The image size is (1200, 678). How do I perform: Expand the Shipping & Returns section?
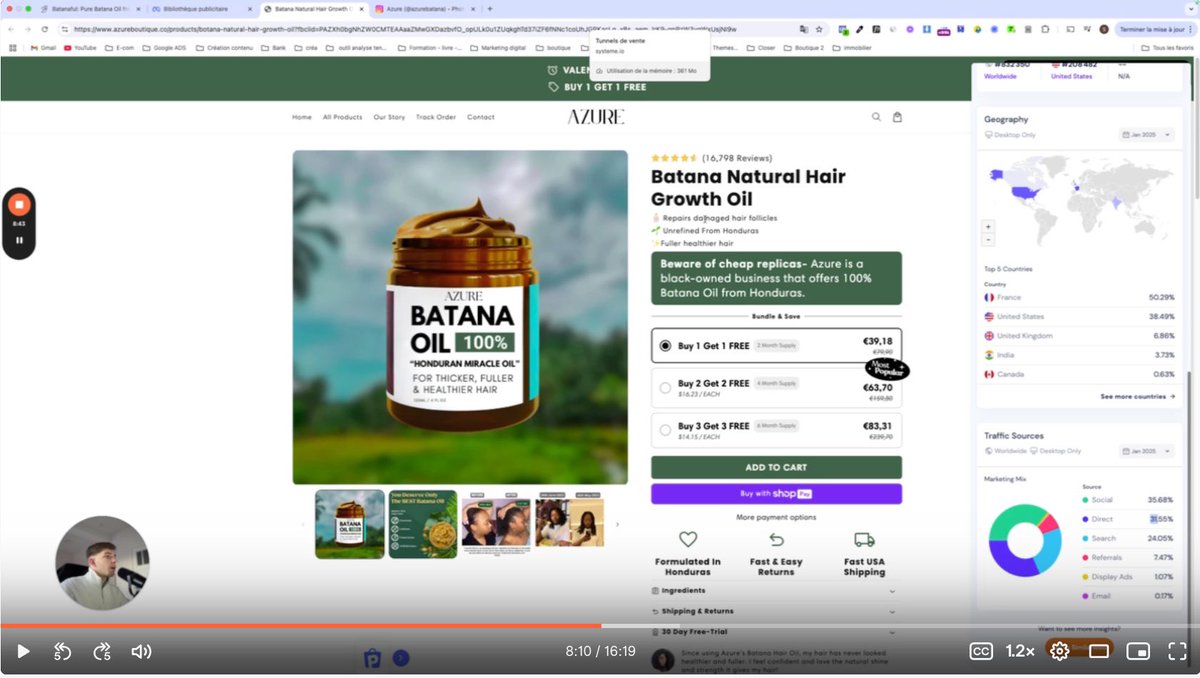click(776, 611)
